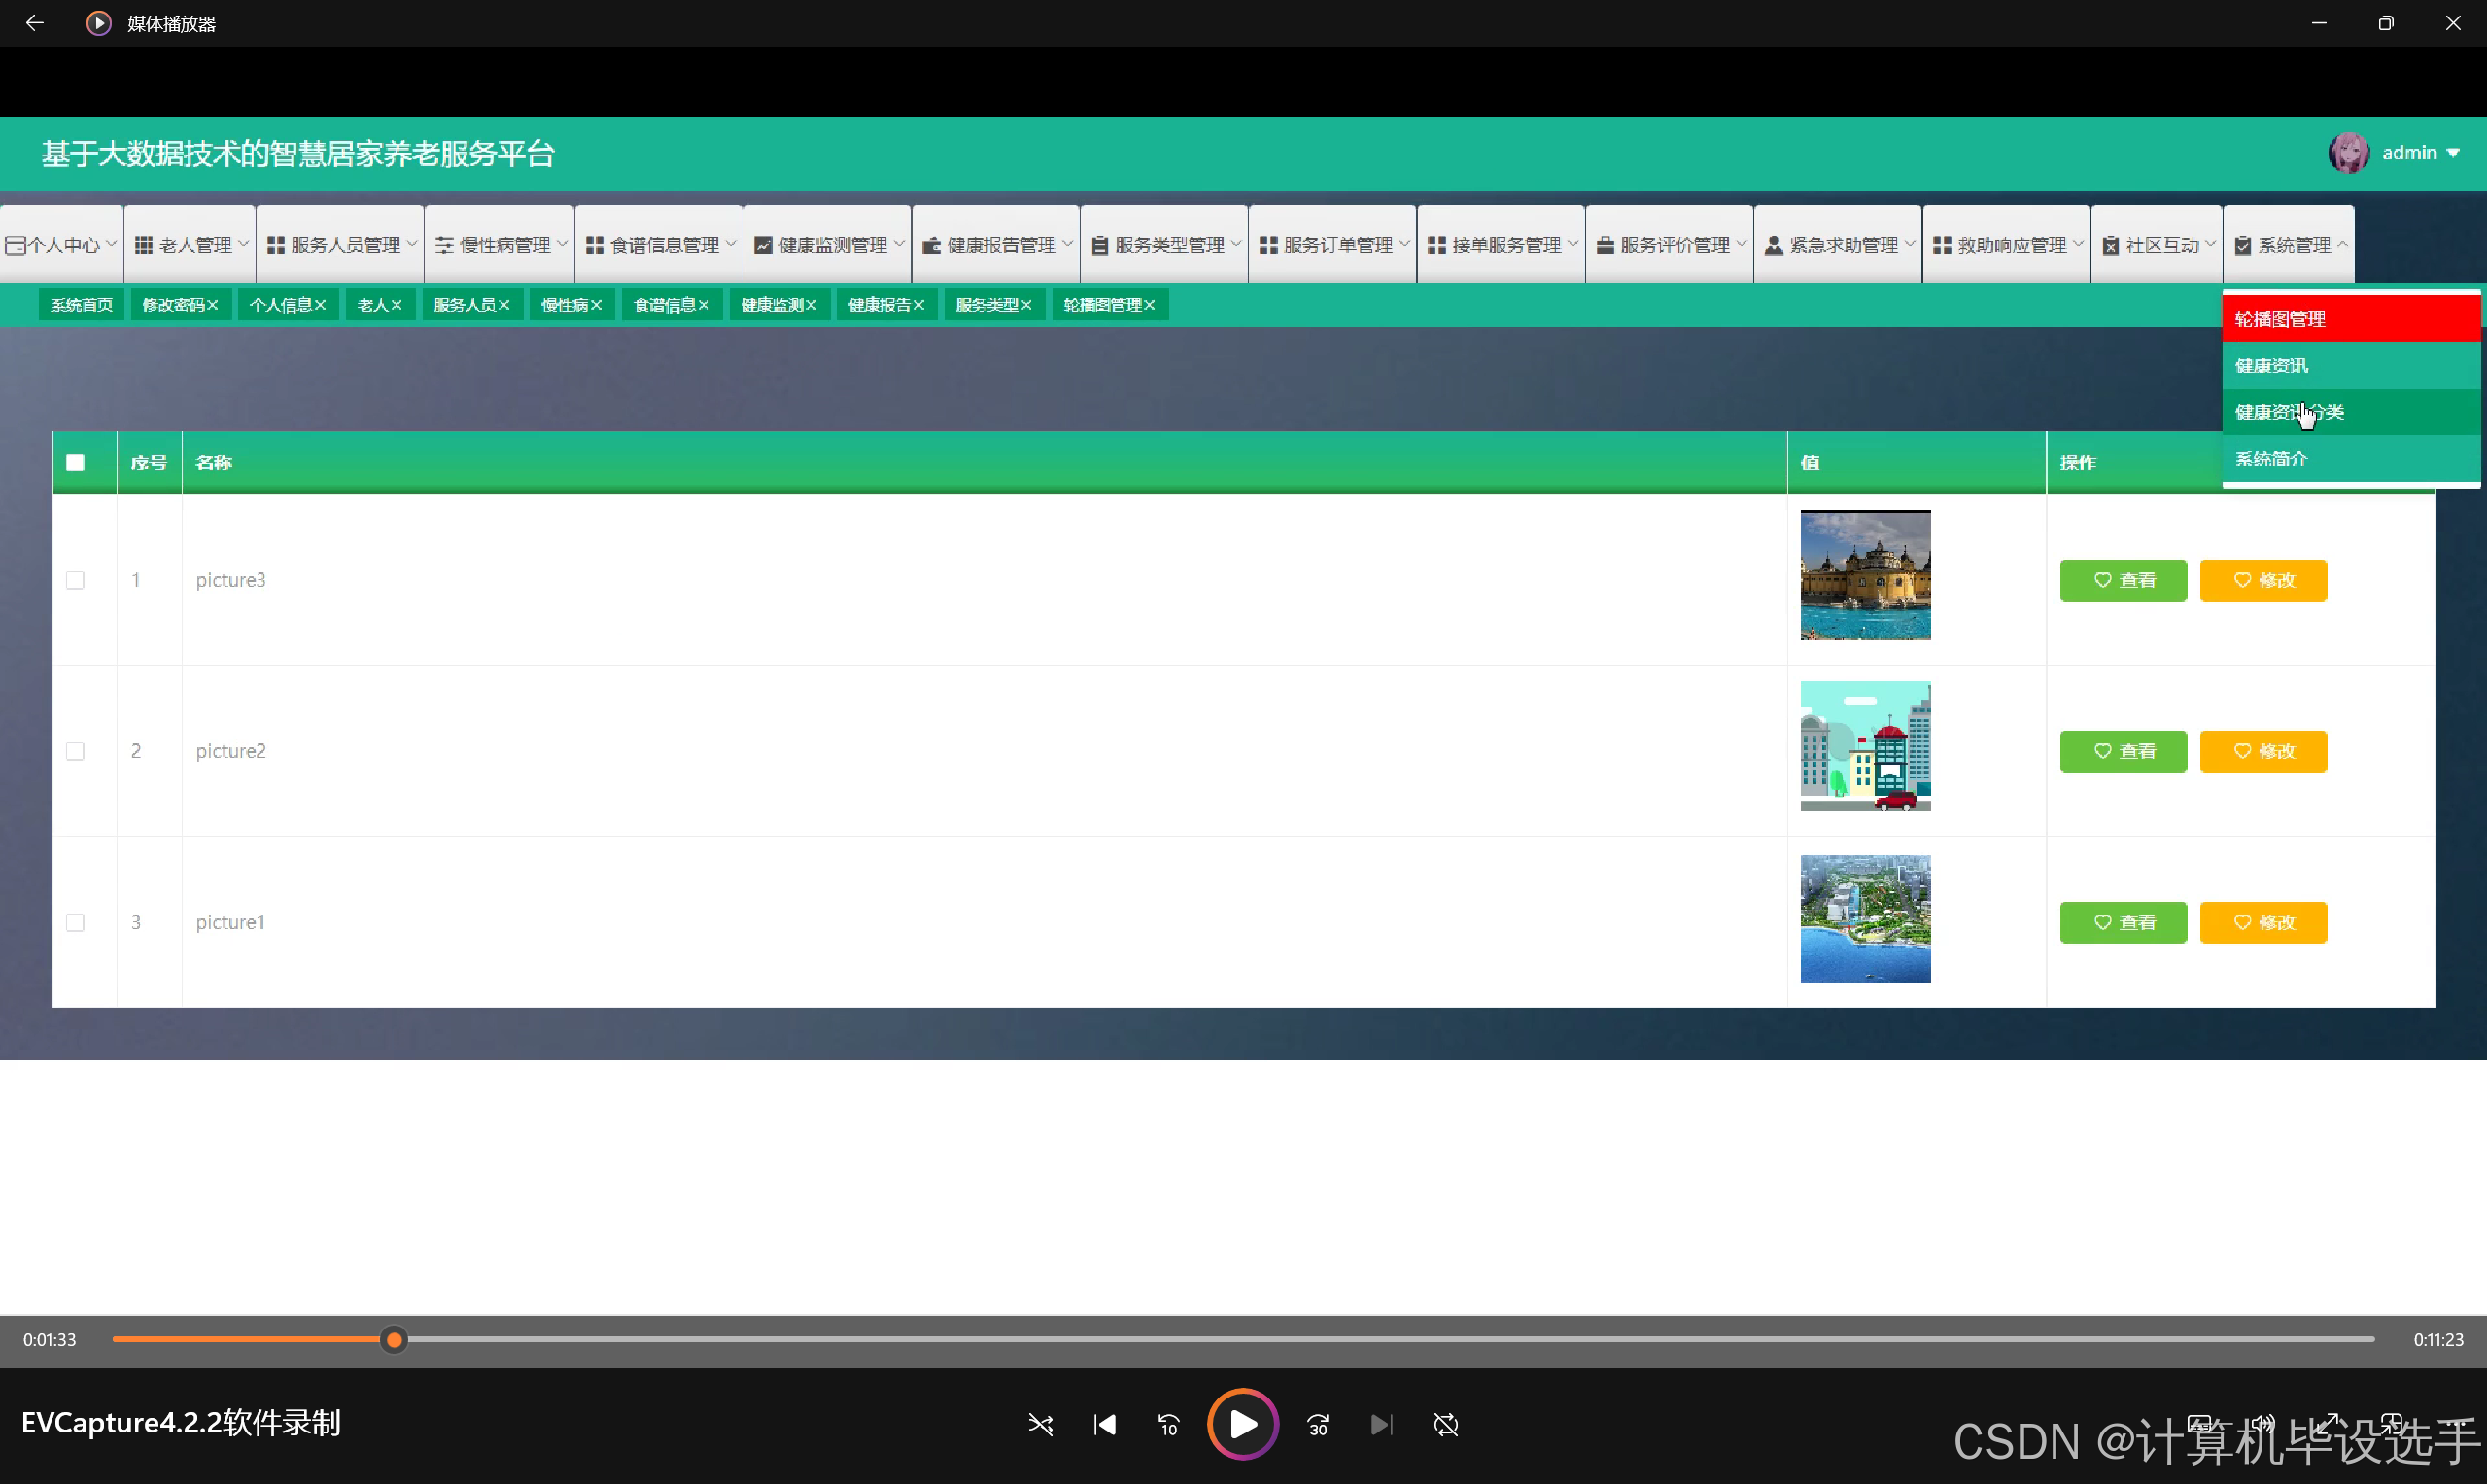Choose 健康资讯 from system menu

coord(2271,365)
